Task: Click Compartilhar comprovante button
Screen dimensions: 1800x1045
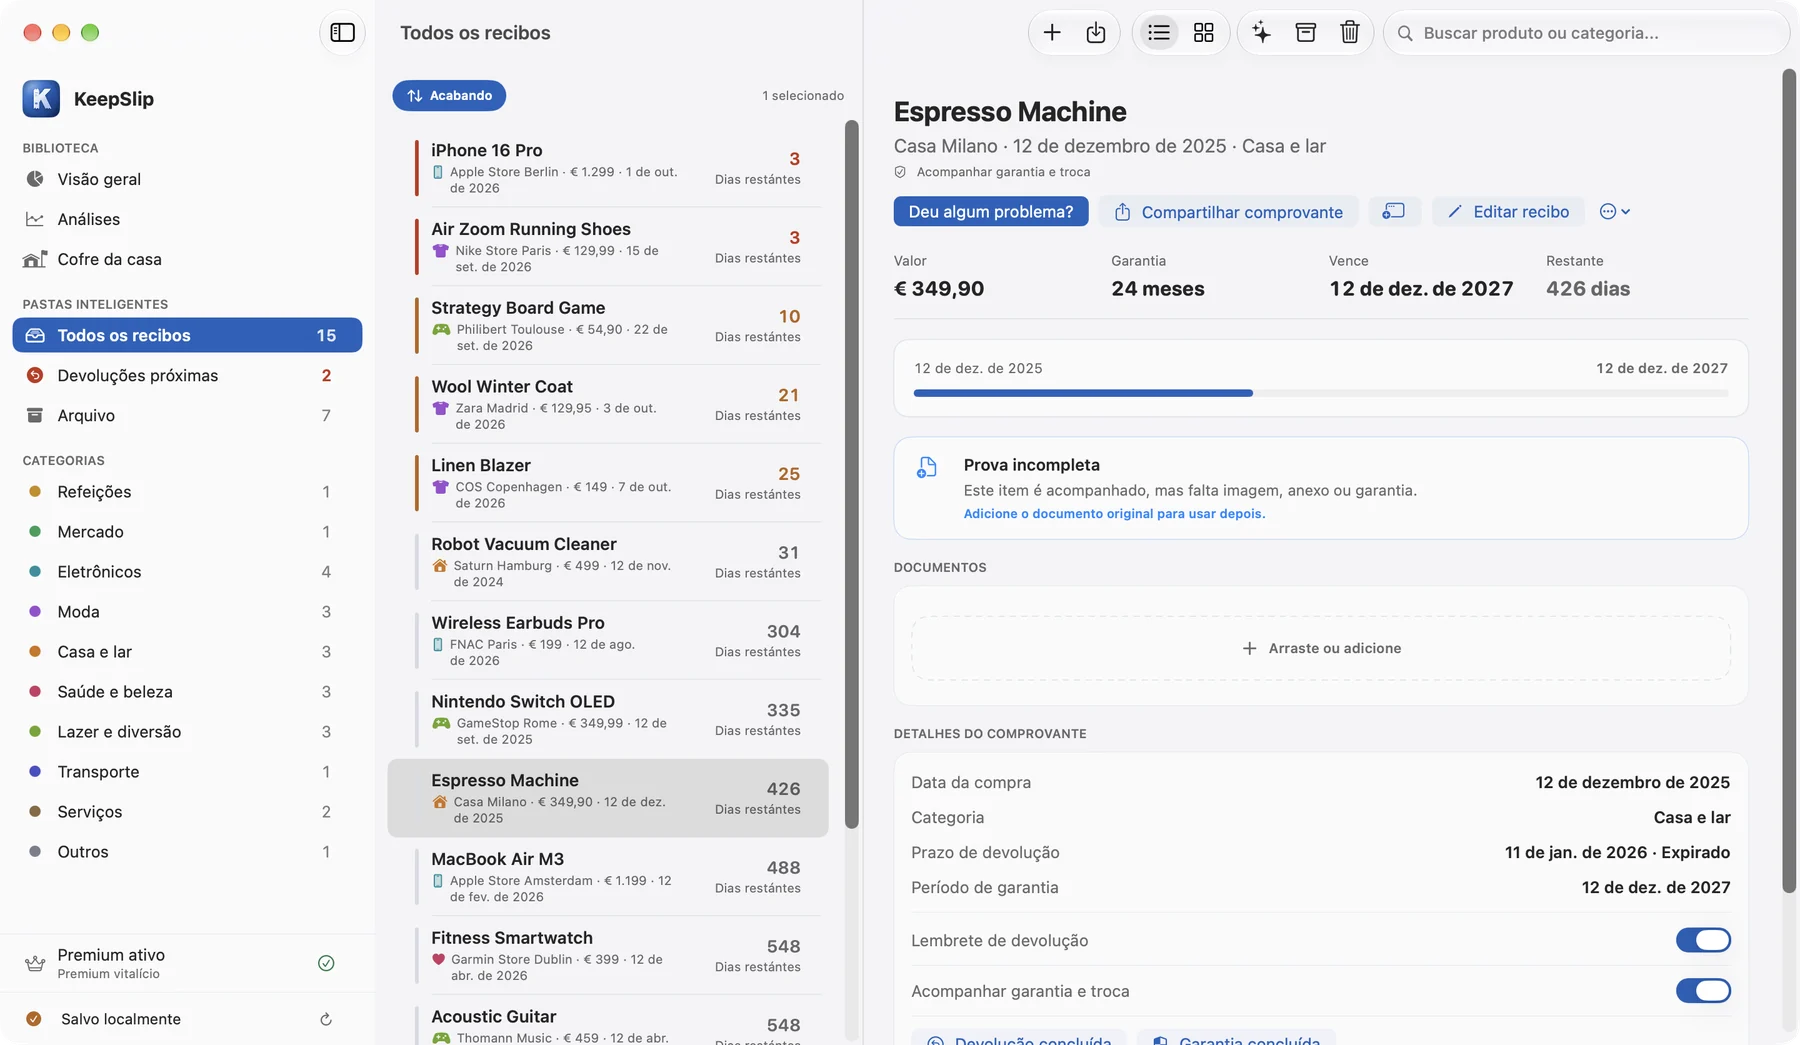Action: 1229,211
